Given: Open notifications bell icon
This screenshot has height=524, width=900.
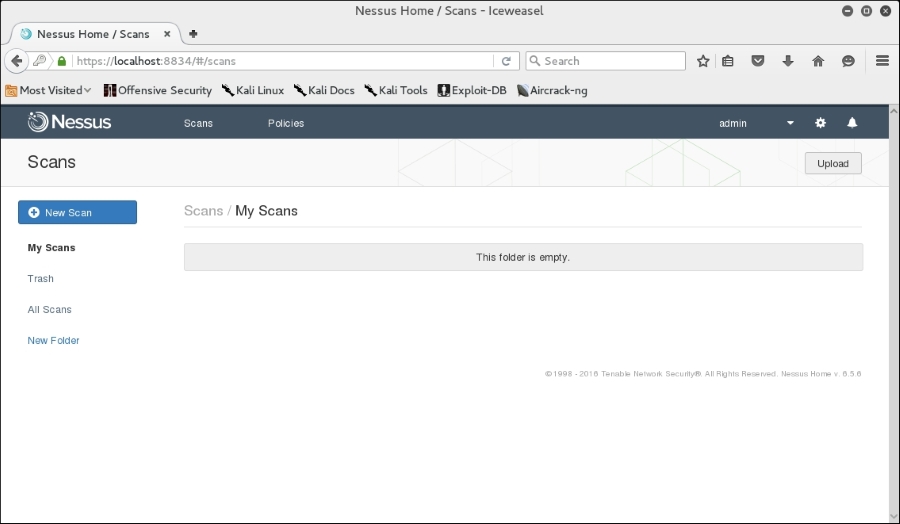Looking at the screenshot, I should (852, 122).
